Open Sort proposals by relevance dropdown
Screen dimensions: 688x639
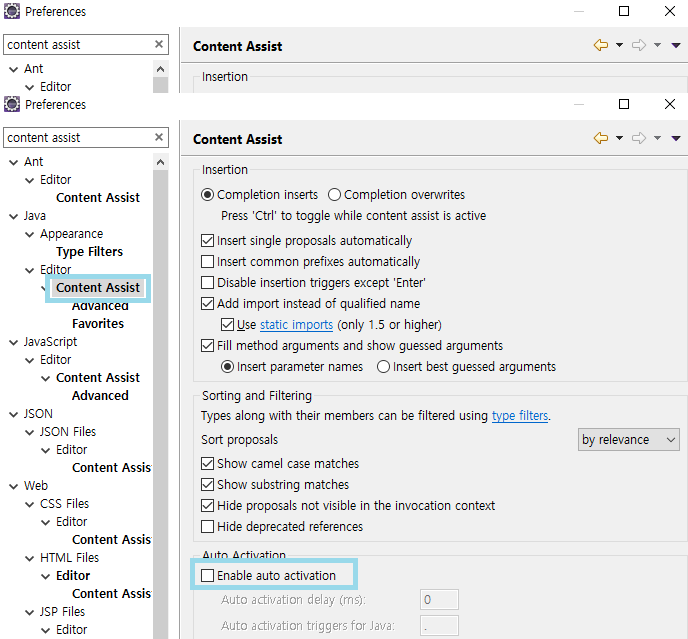[628, 440]
